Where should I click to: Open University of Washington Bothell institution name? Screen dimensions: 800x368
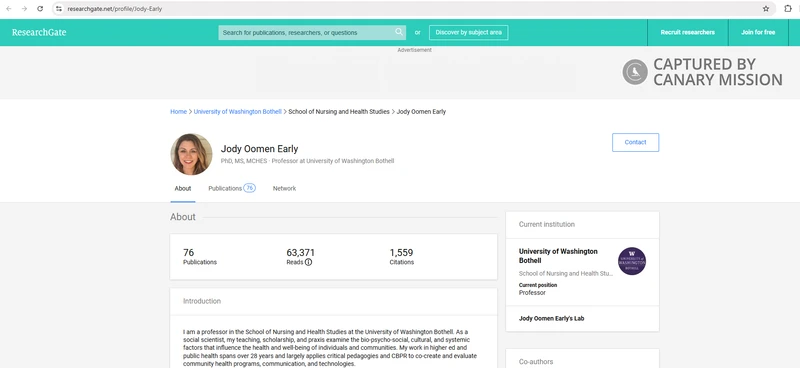(558, 256)
